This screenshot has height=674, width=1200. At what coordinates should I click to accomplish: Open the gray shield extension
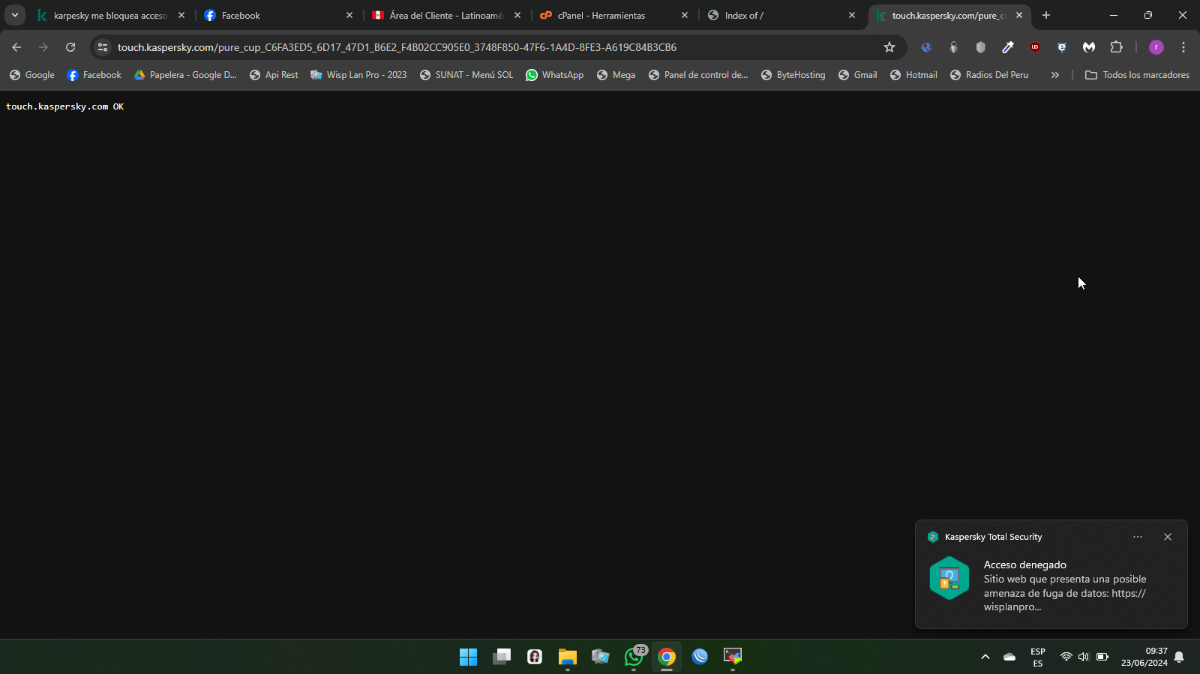pyautogui.click(x=981, y=47)
